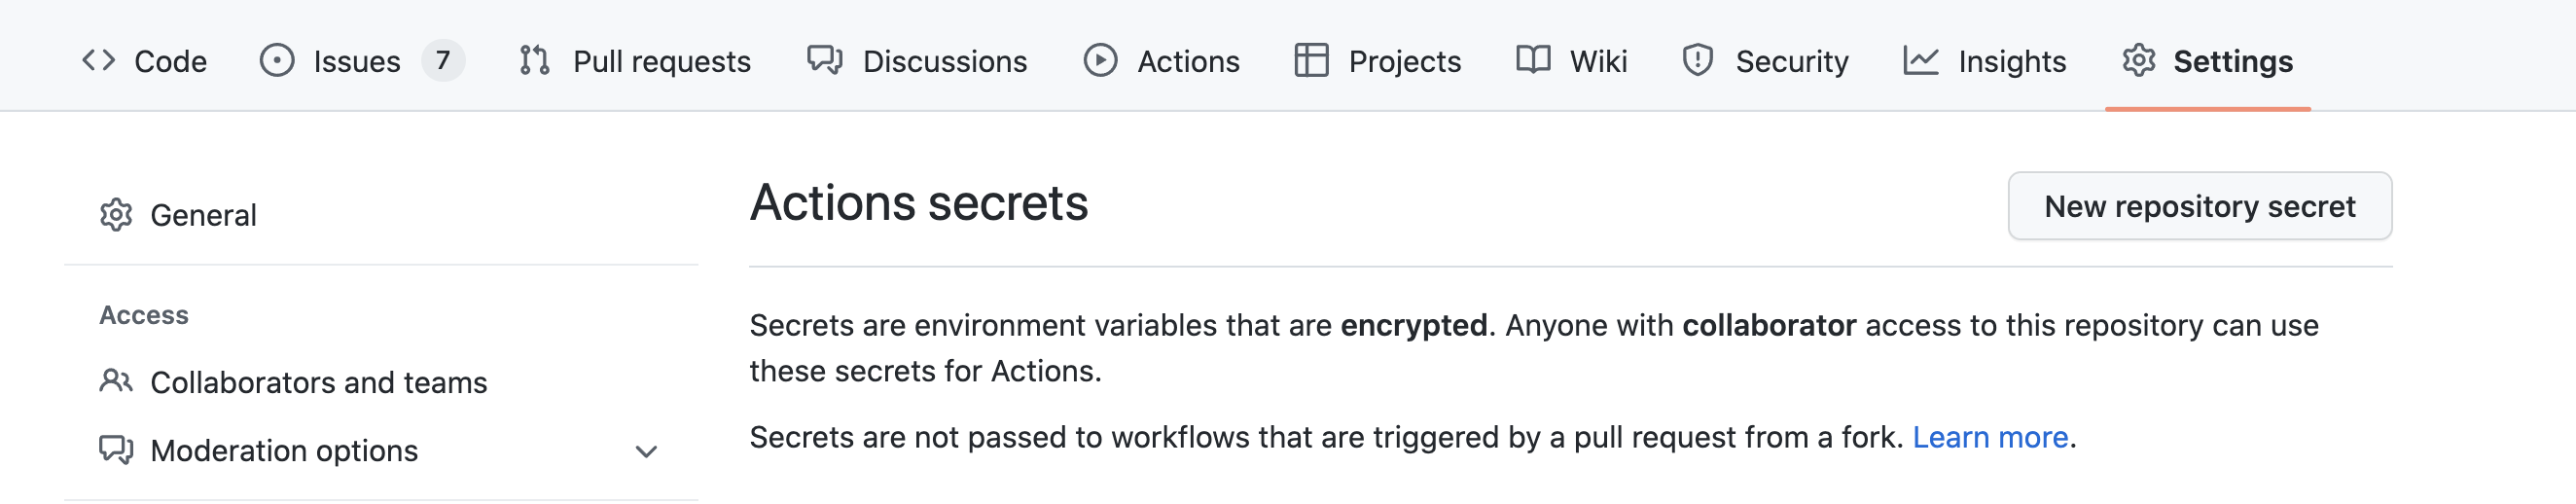Image resolution: width=2576 pixels, height=504 pixels.
Task: Open the Moderation options section
Action: click(284, 451)
